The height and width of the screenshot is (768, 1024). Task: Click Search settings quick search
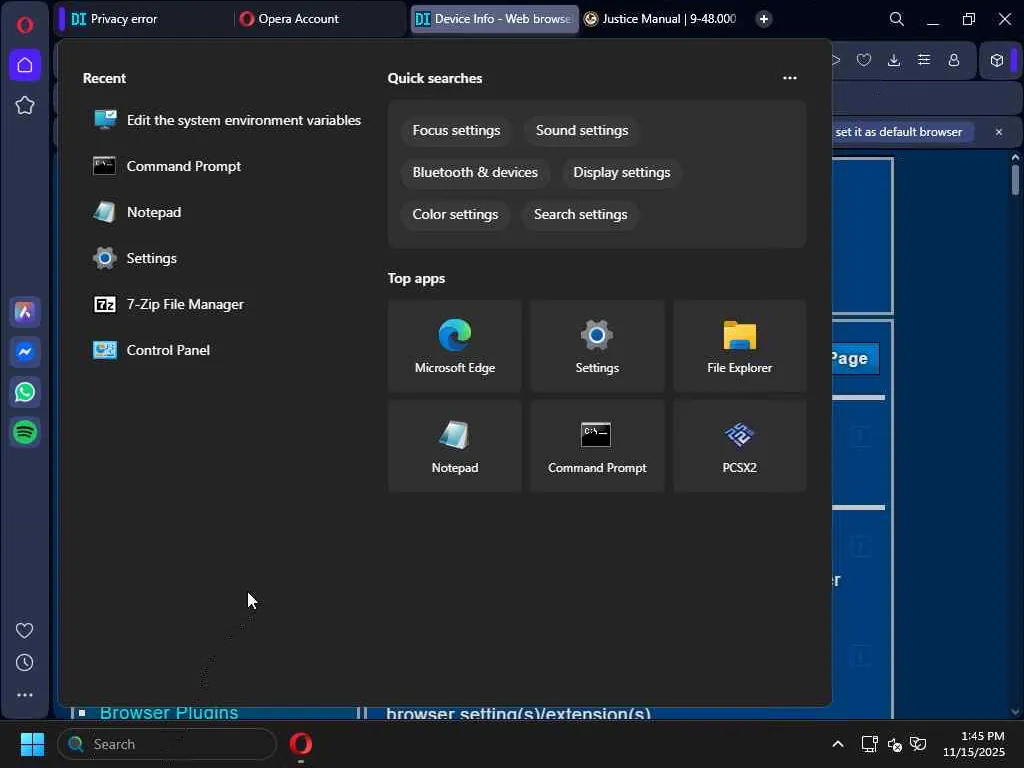581,214
